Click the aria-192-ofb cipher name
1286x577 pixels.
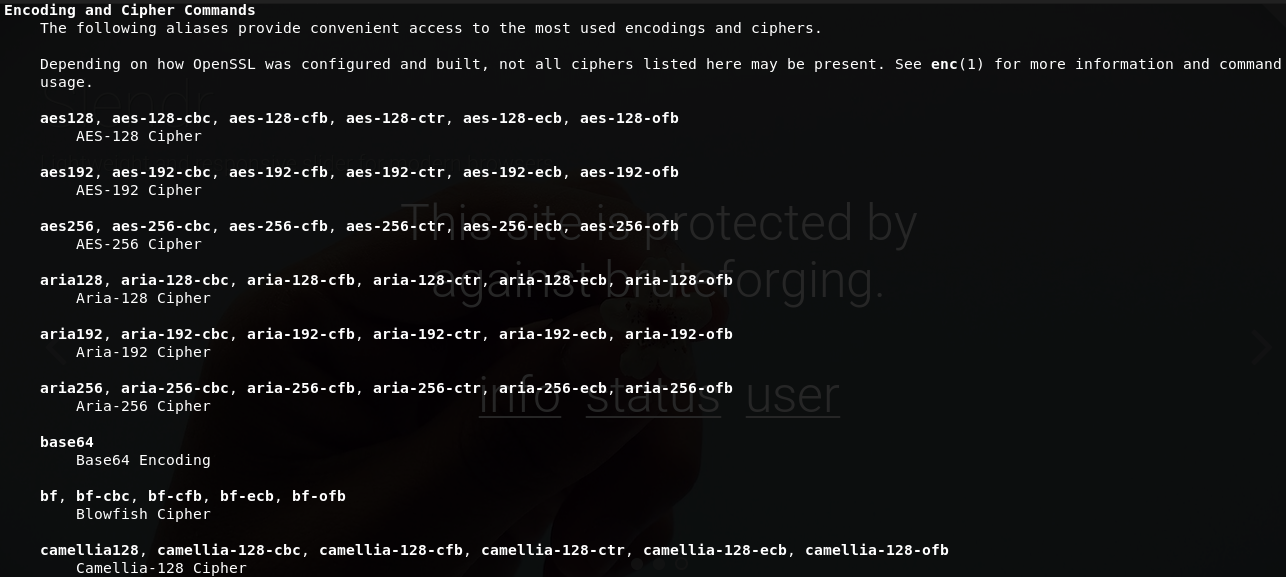[x=679, y=334]
